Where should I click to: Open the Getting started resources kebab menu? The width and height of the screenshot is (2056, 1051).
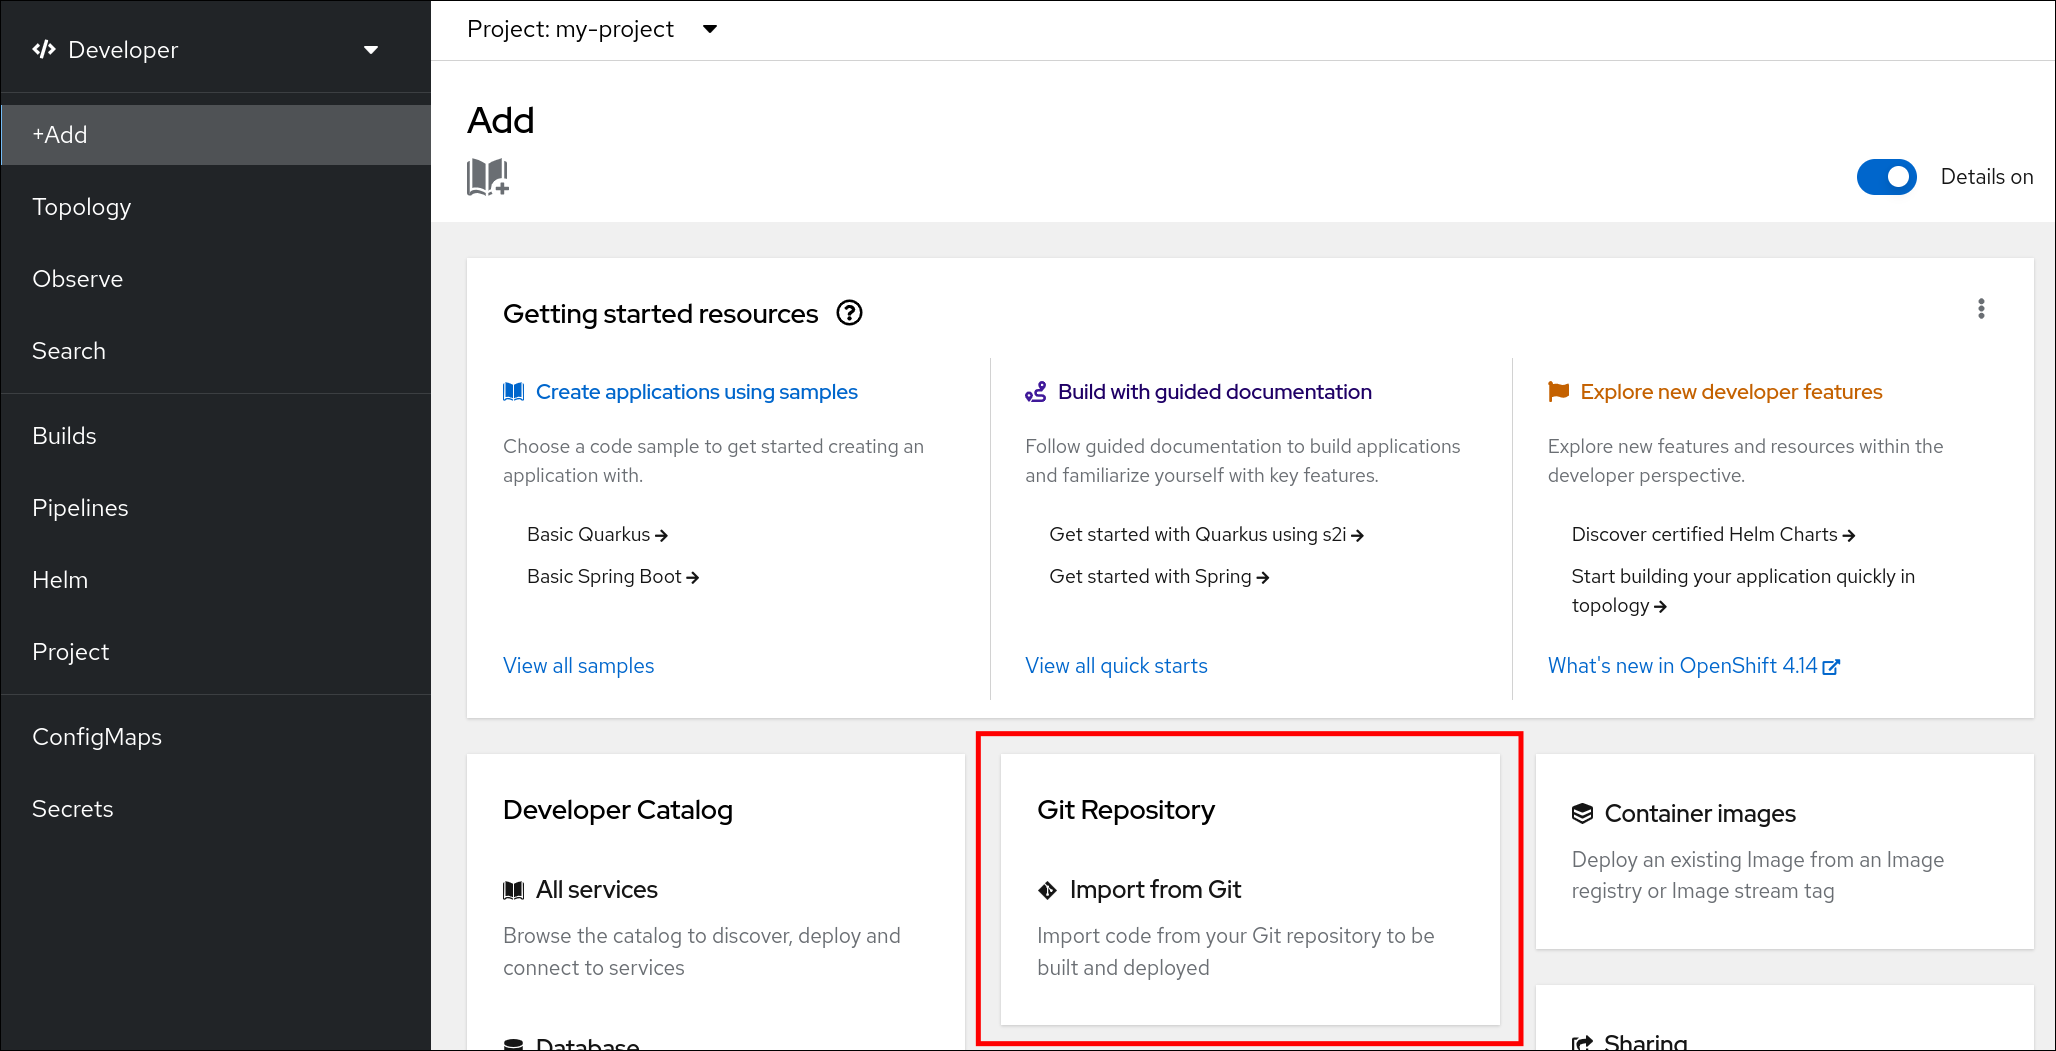(x=1981, y=309)
